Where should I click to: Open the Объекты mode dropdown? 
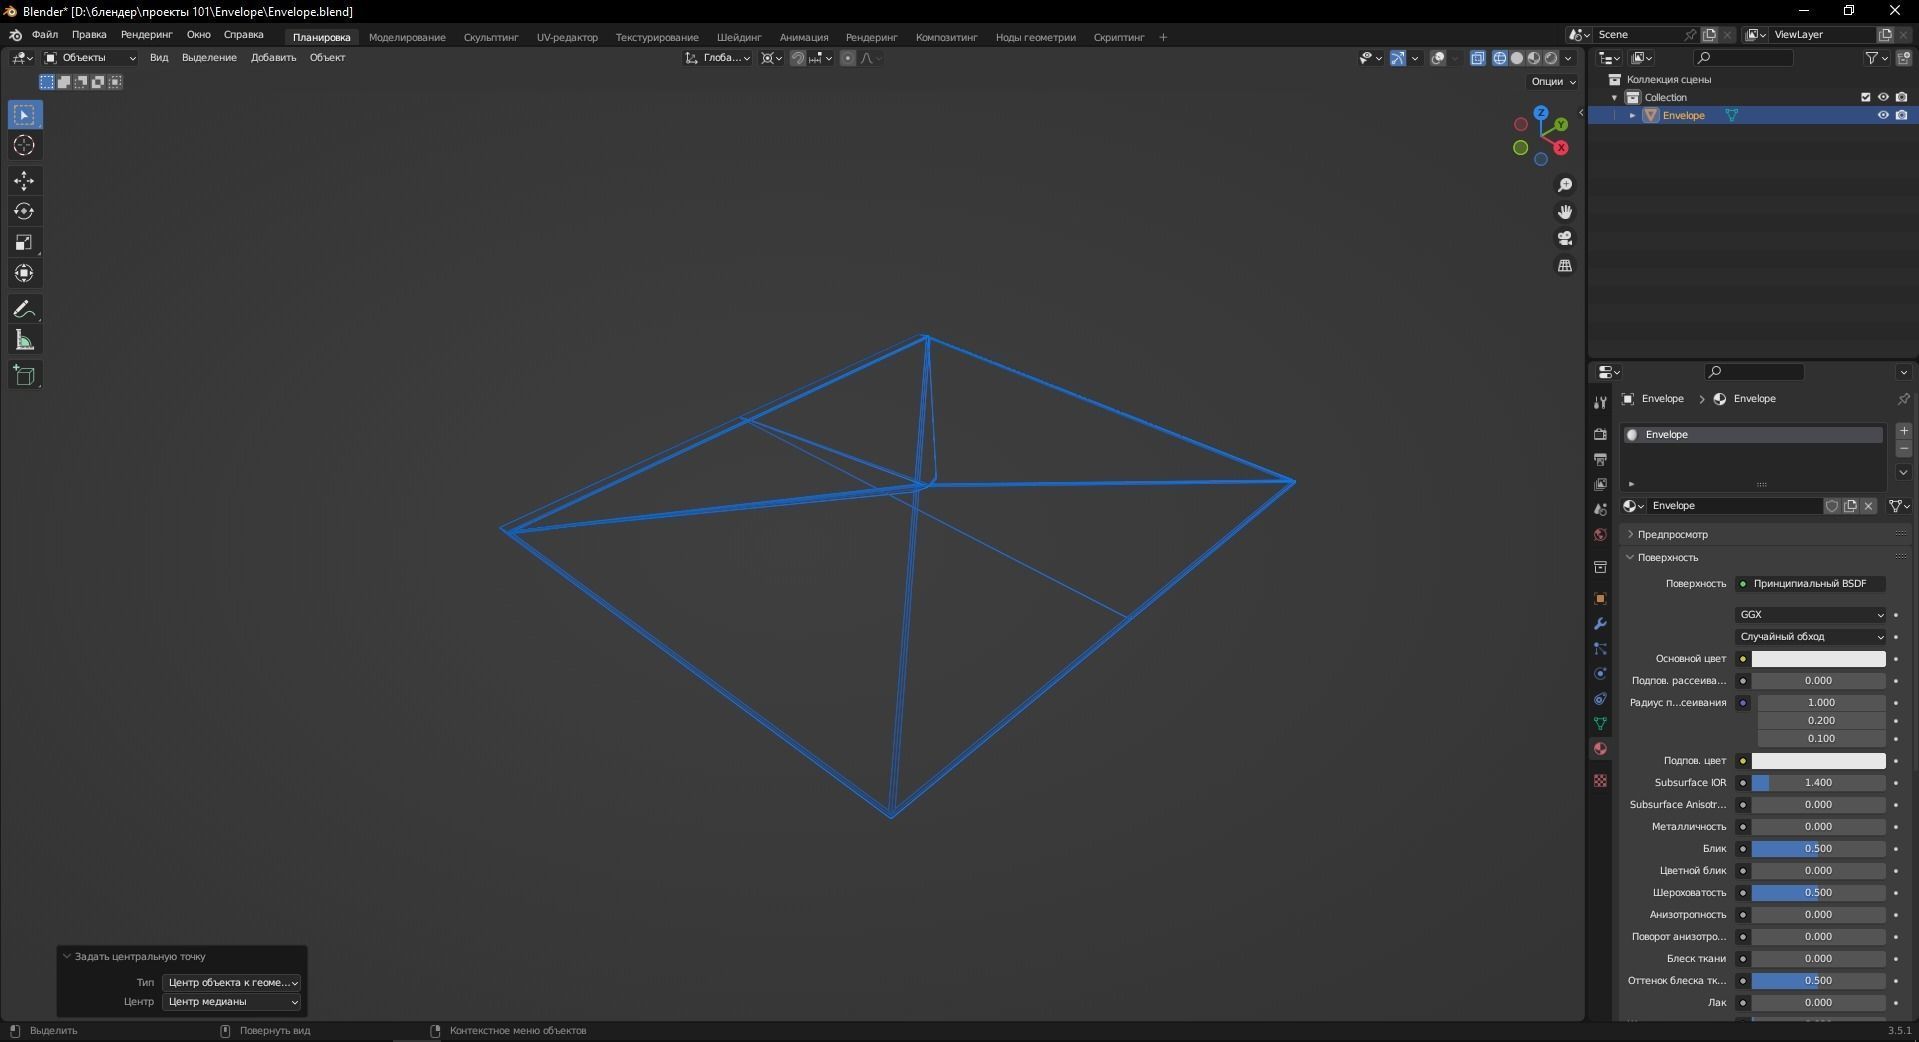coord(90,58)
